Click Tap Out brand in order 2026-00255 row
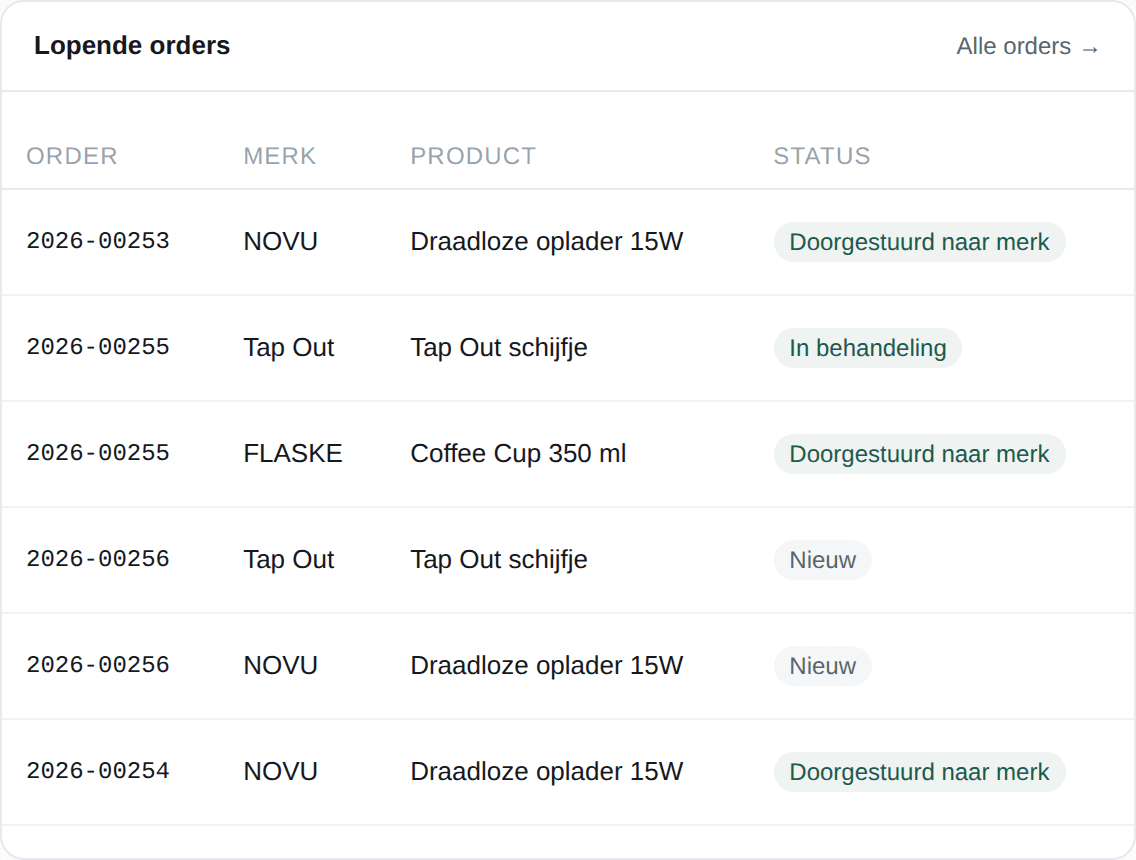This screenshot has width=1136, height=860. (288, 348)
